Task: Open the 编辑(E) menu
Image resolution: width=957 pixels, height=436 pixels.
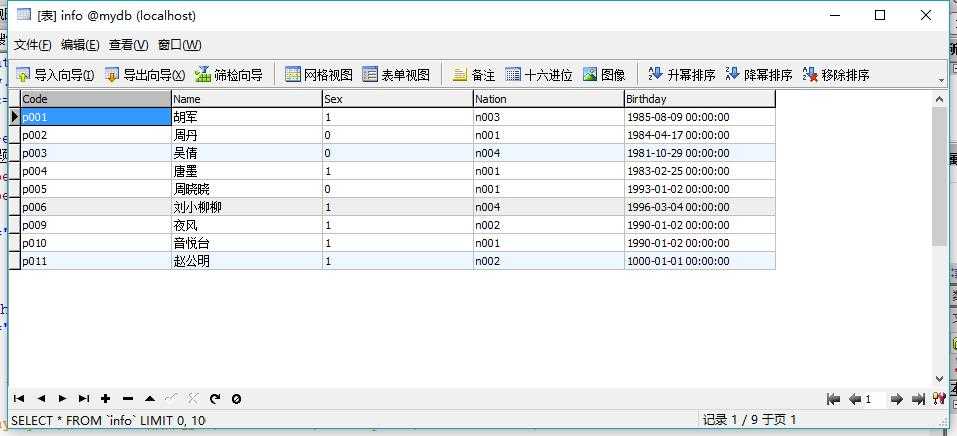Action: click(80, 45)
